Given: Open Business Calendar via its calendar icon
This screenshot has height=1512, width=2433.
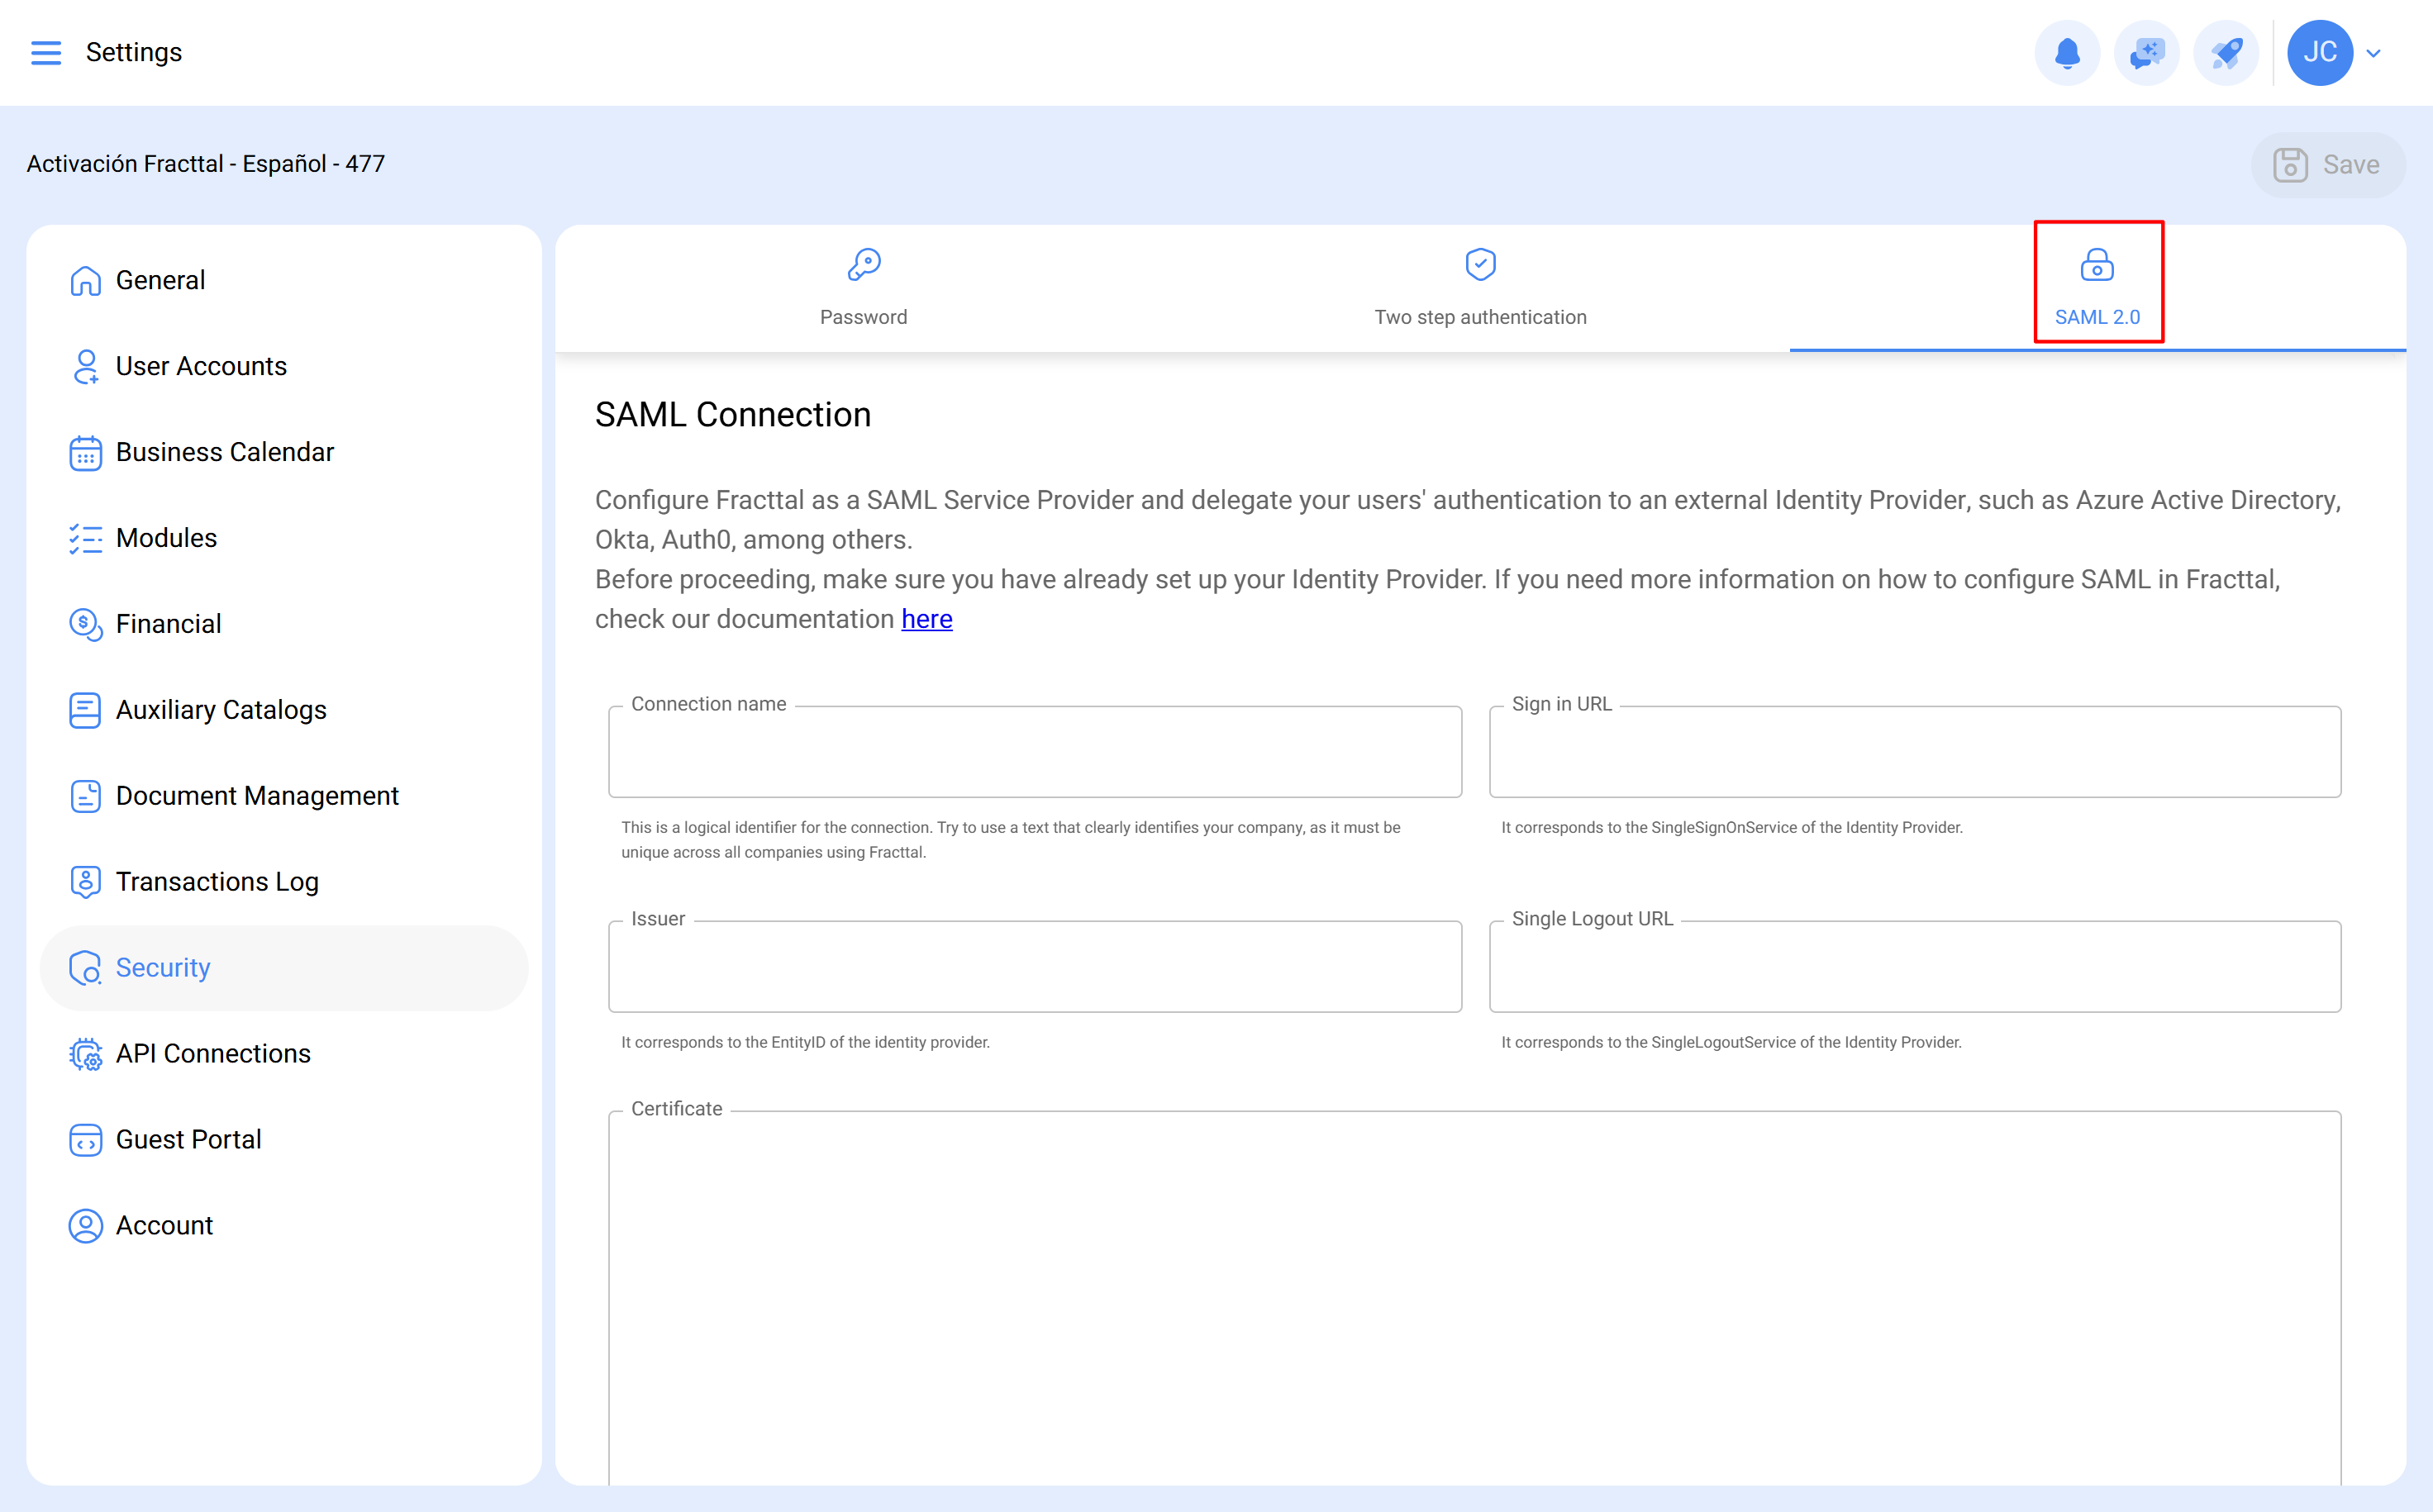Looking at the screenshot, I should 85,452.
